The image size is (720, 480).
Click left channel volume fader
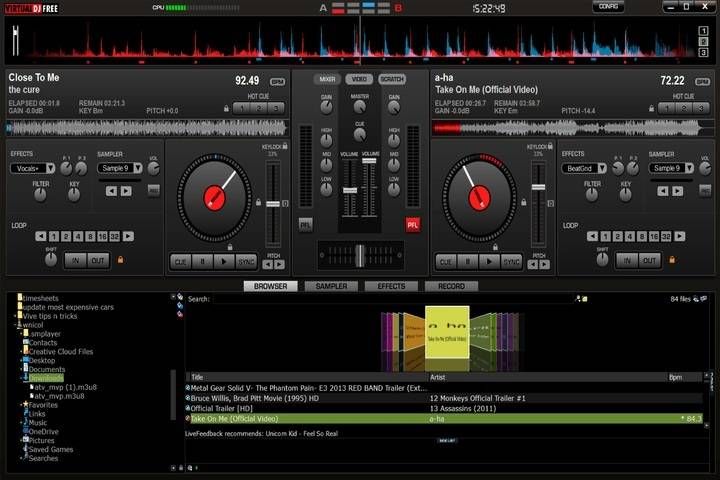tap(350, 190)
